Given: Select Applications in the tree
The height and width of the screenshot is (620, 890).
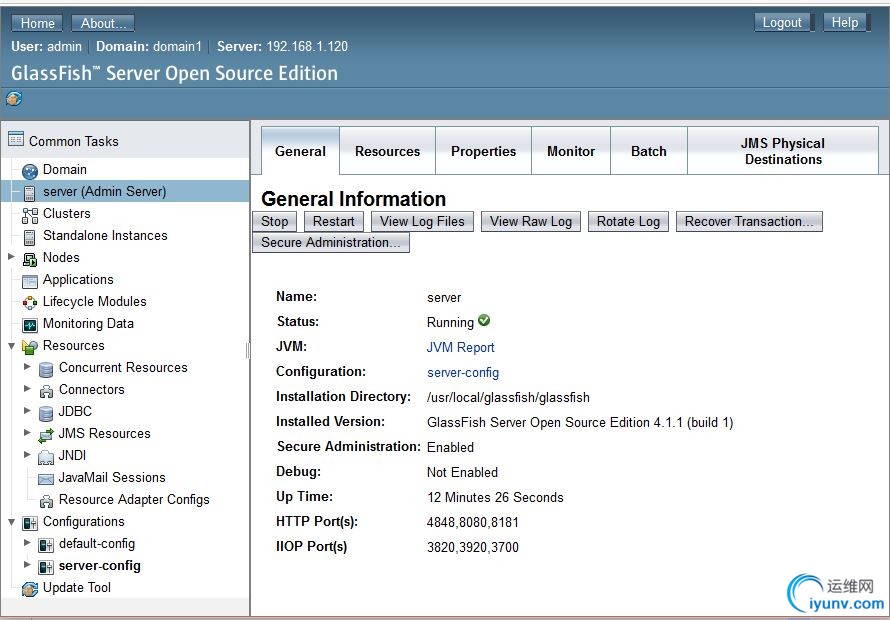Looking at the screenshot, I should pyautogui.click(x=78, y=279).
